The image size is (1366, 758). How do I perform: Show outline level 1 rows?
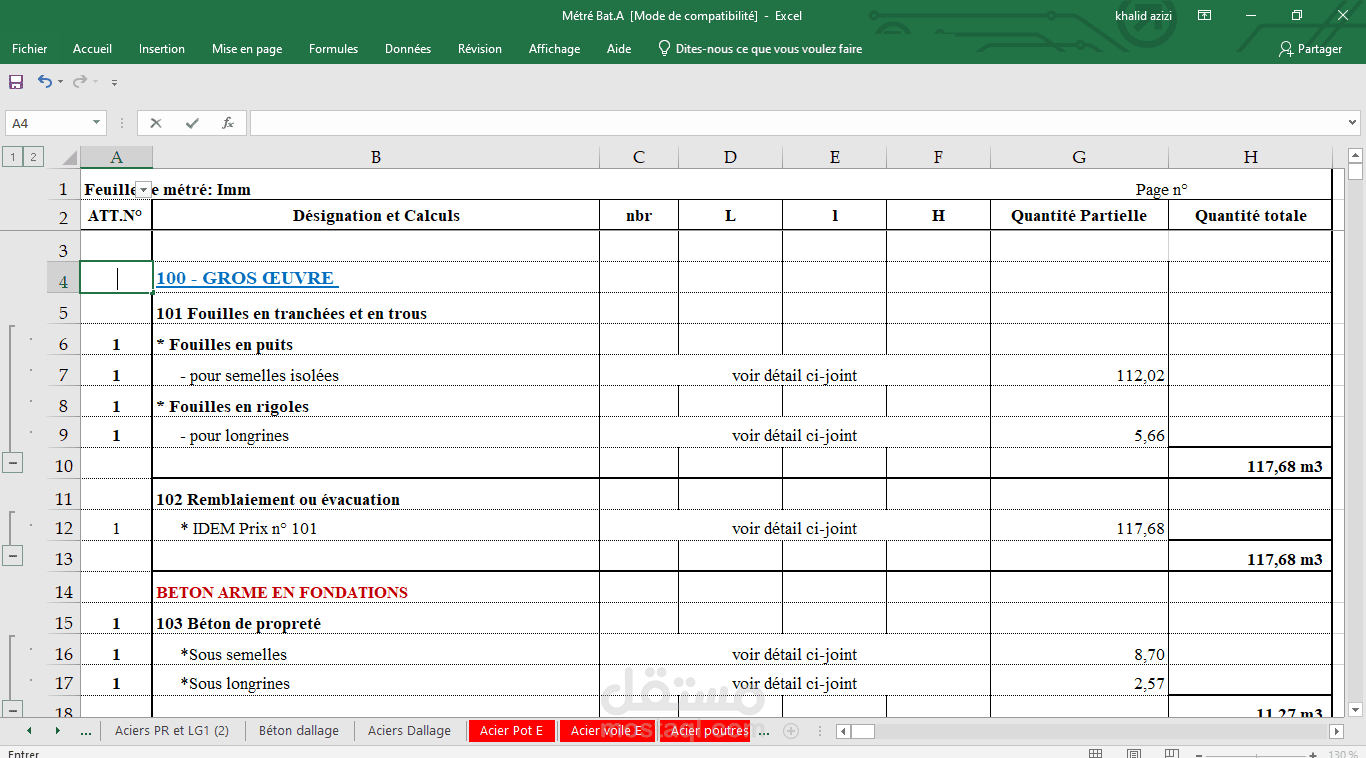coord(13,156)
